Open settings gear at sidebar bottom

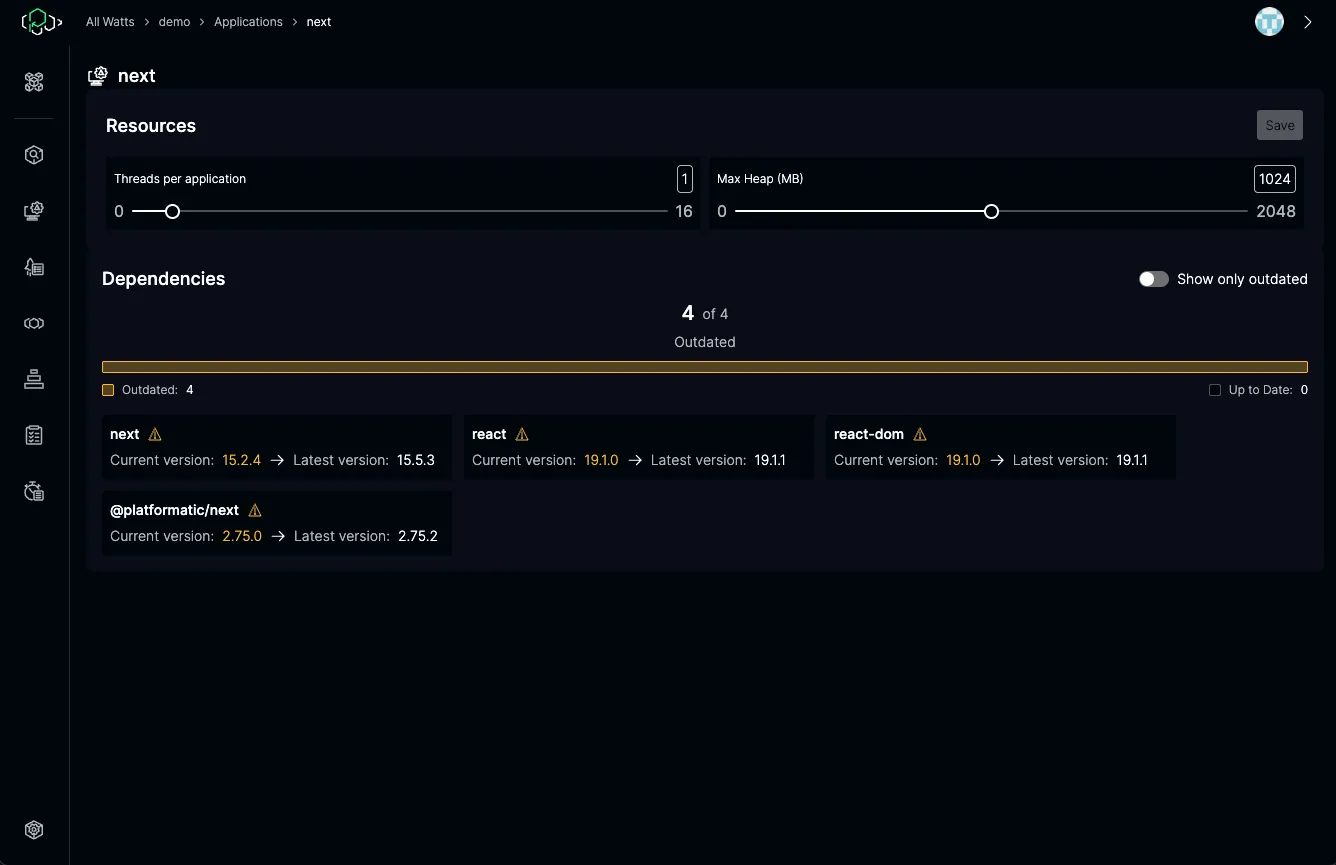34,830
